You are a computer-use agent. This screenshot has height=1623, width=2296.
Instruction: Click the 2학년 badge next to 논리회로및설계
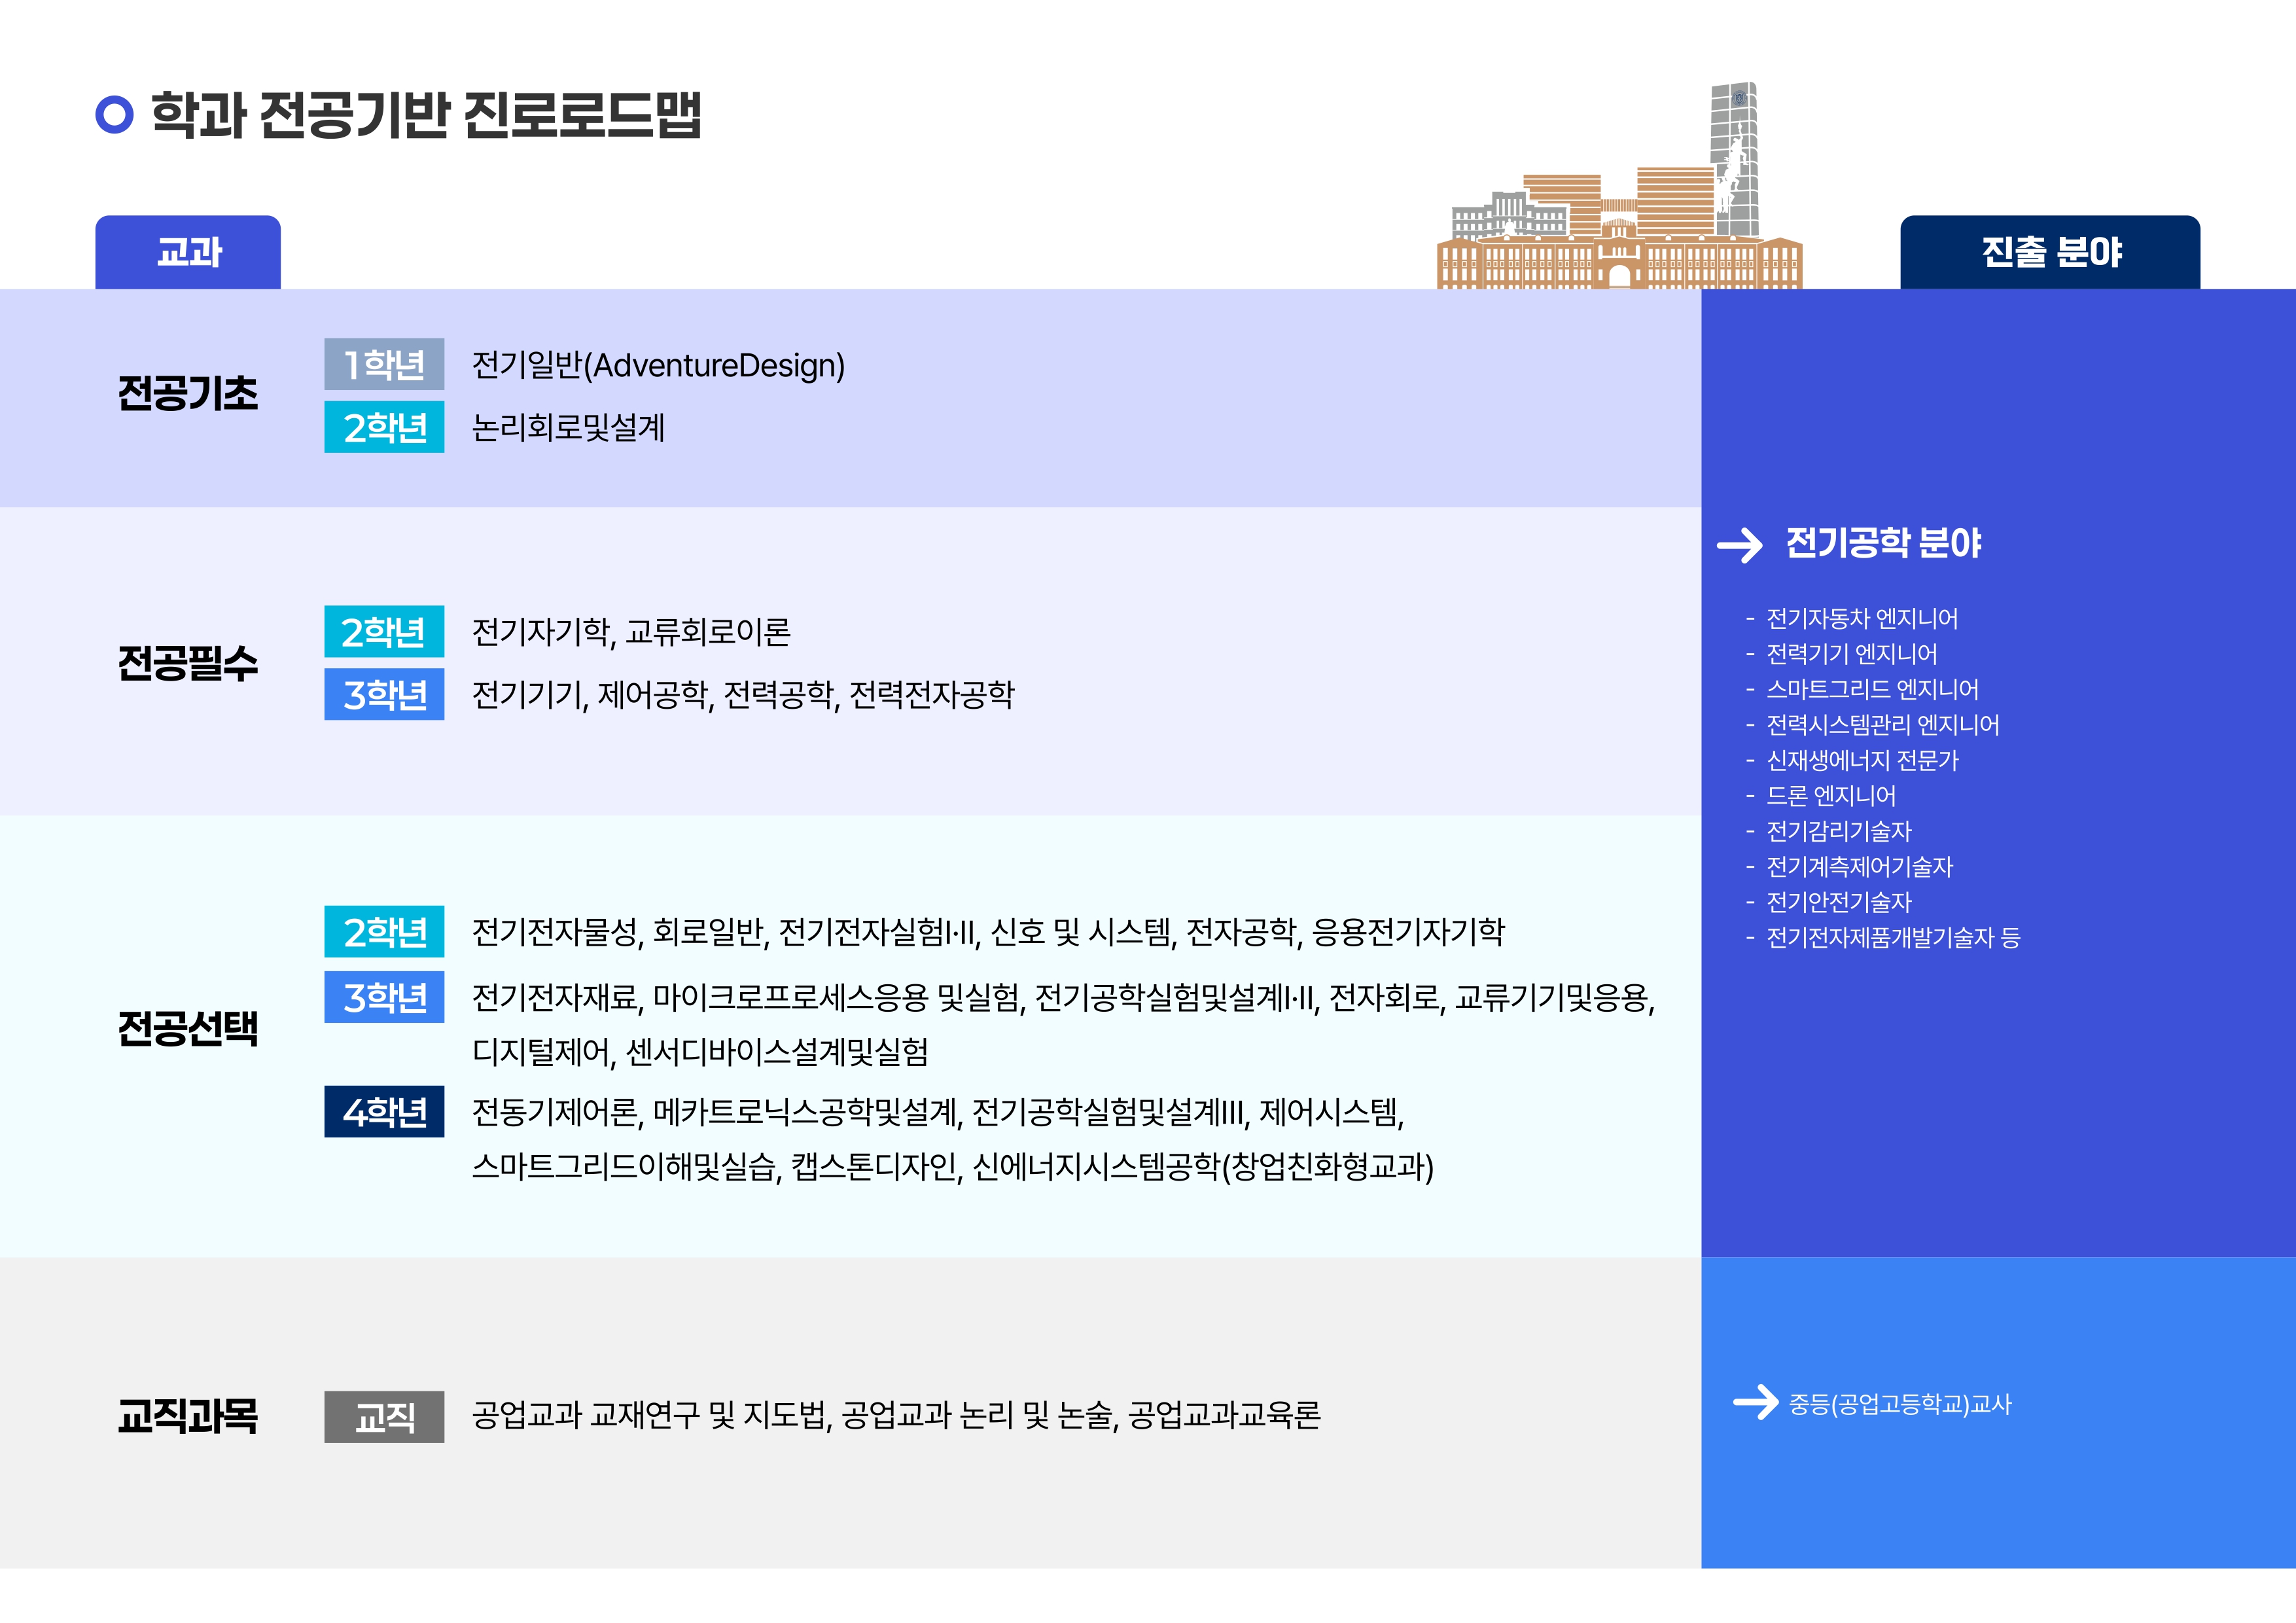point(384,427)
